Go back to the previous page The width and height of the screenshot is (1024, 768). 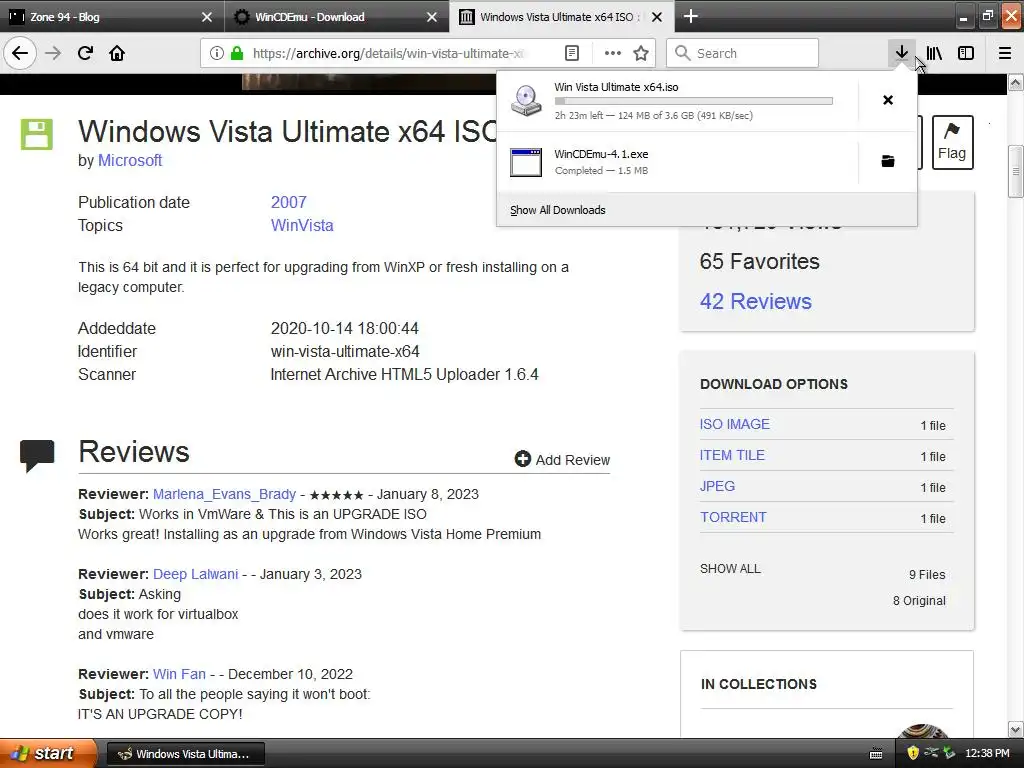20,53
